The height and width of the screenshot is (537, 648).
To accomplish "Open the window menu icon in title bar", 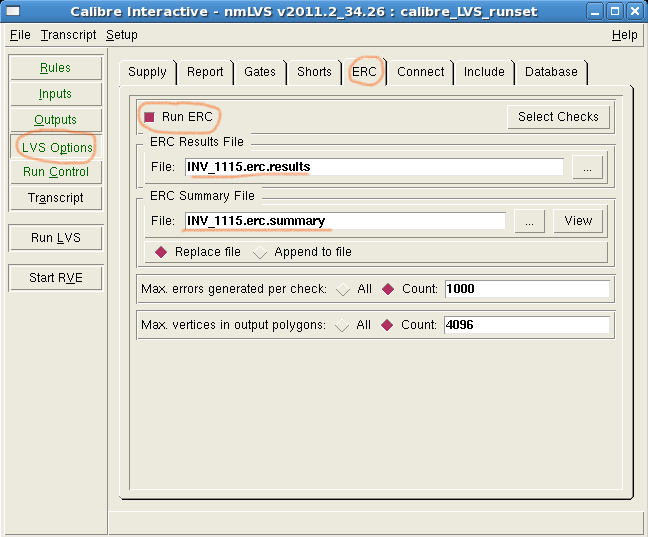I will [x=13, y=11].
